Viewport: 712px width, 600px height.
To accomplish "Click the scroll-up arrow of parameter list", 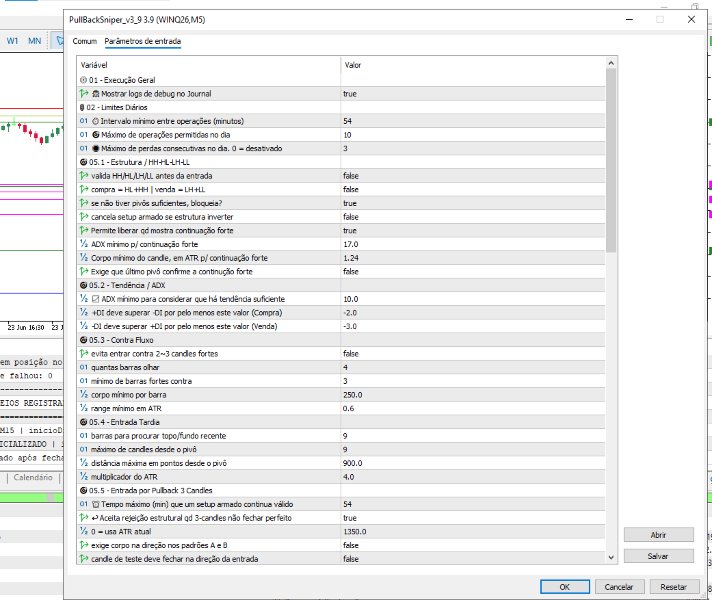I will tap(611, 63).
